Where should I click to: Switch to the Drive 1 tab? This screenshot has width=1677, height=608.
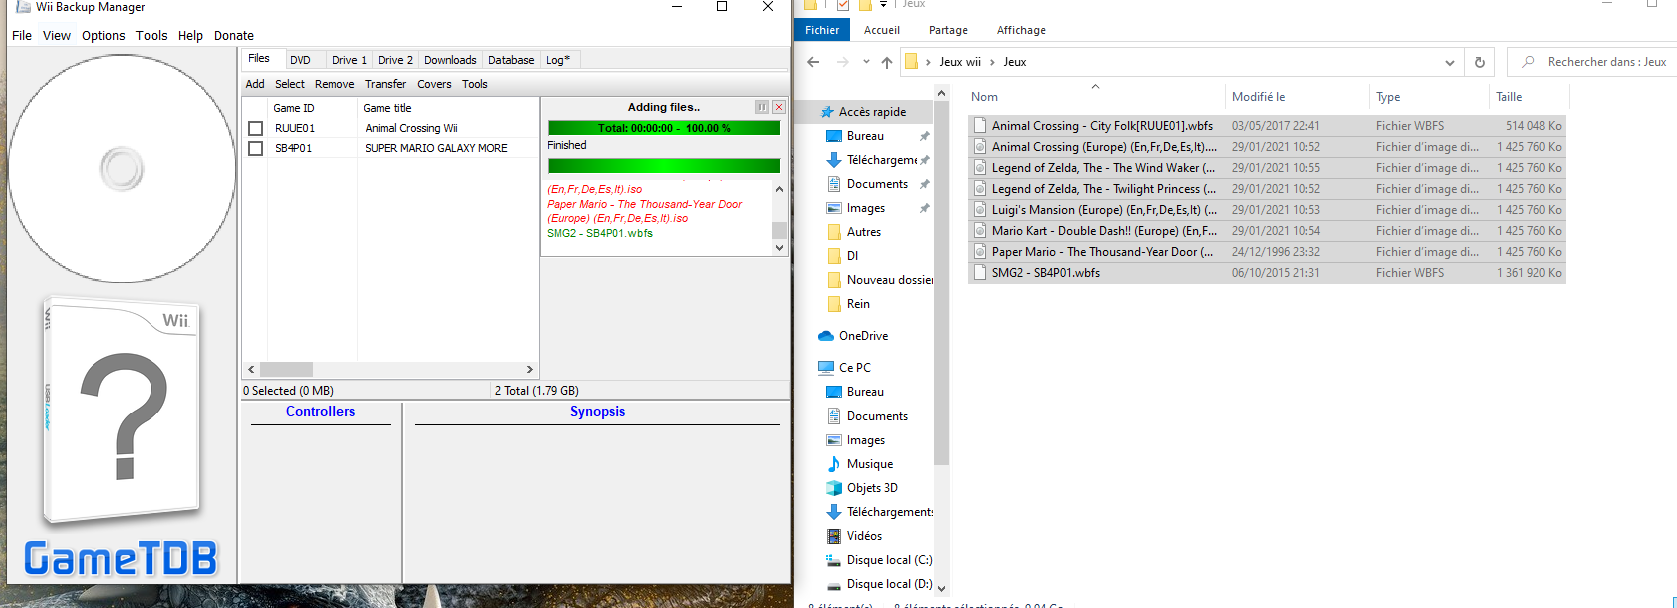click(x=349, y=60)
